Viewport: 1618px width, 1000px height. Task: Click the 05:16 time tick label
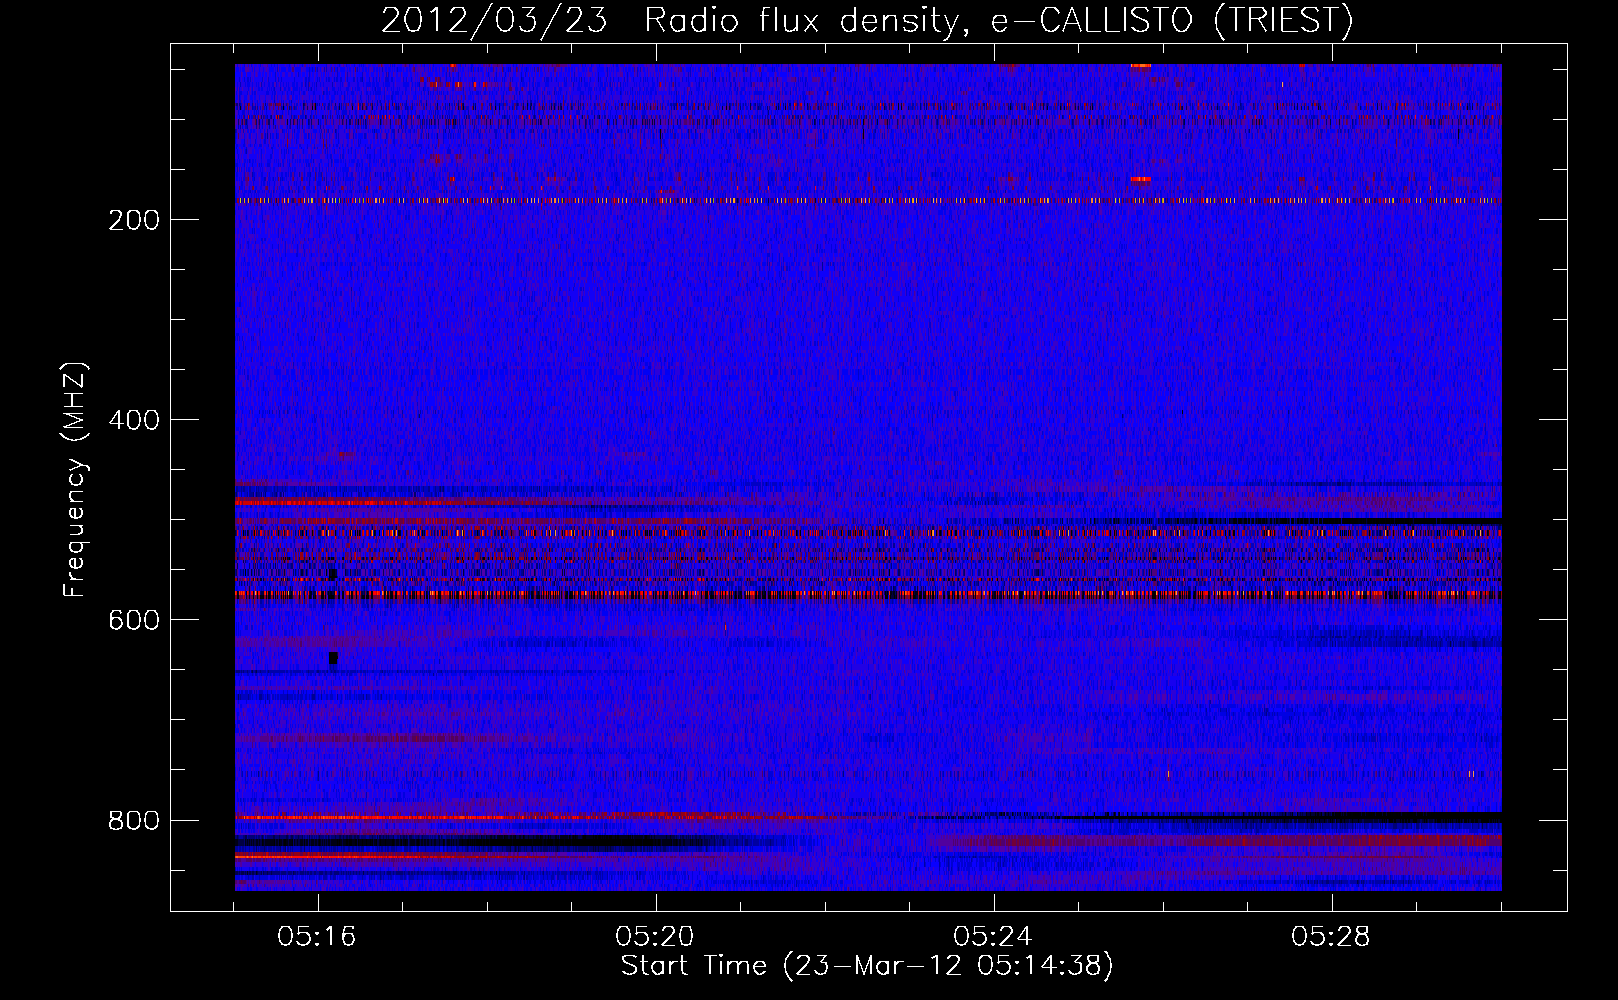[318, 937]
